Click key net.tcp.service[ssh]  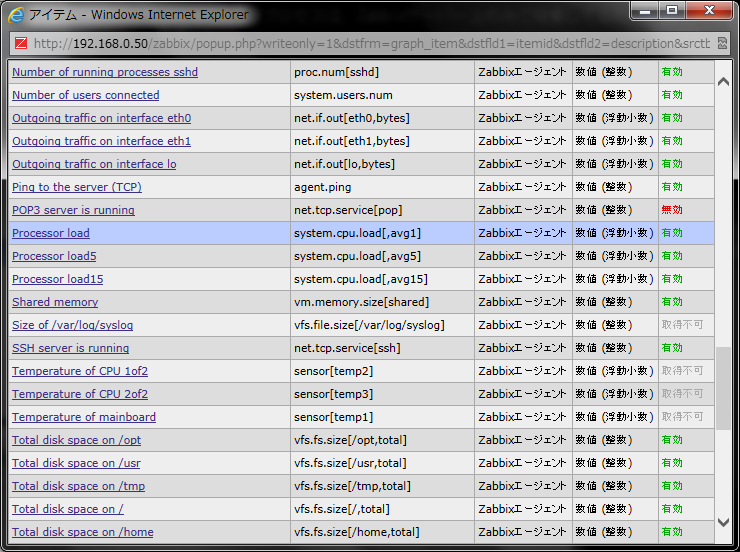point(347,348)
